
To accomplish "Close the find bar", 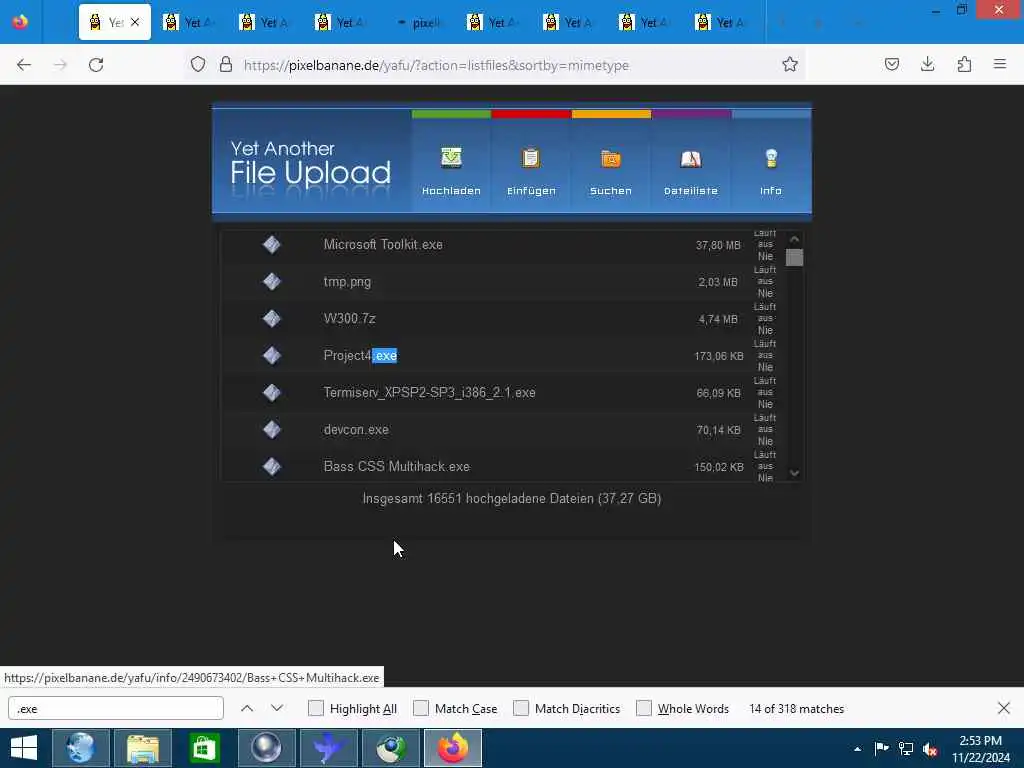I will tap(1004, 708).
